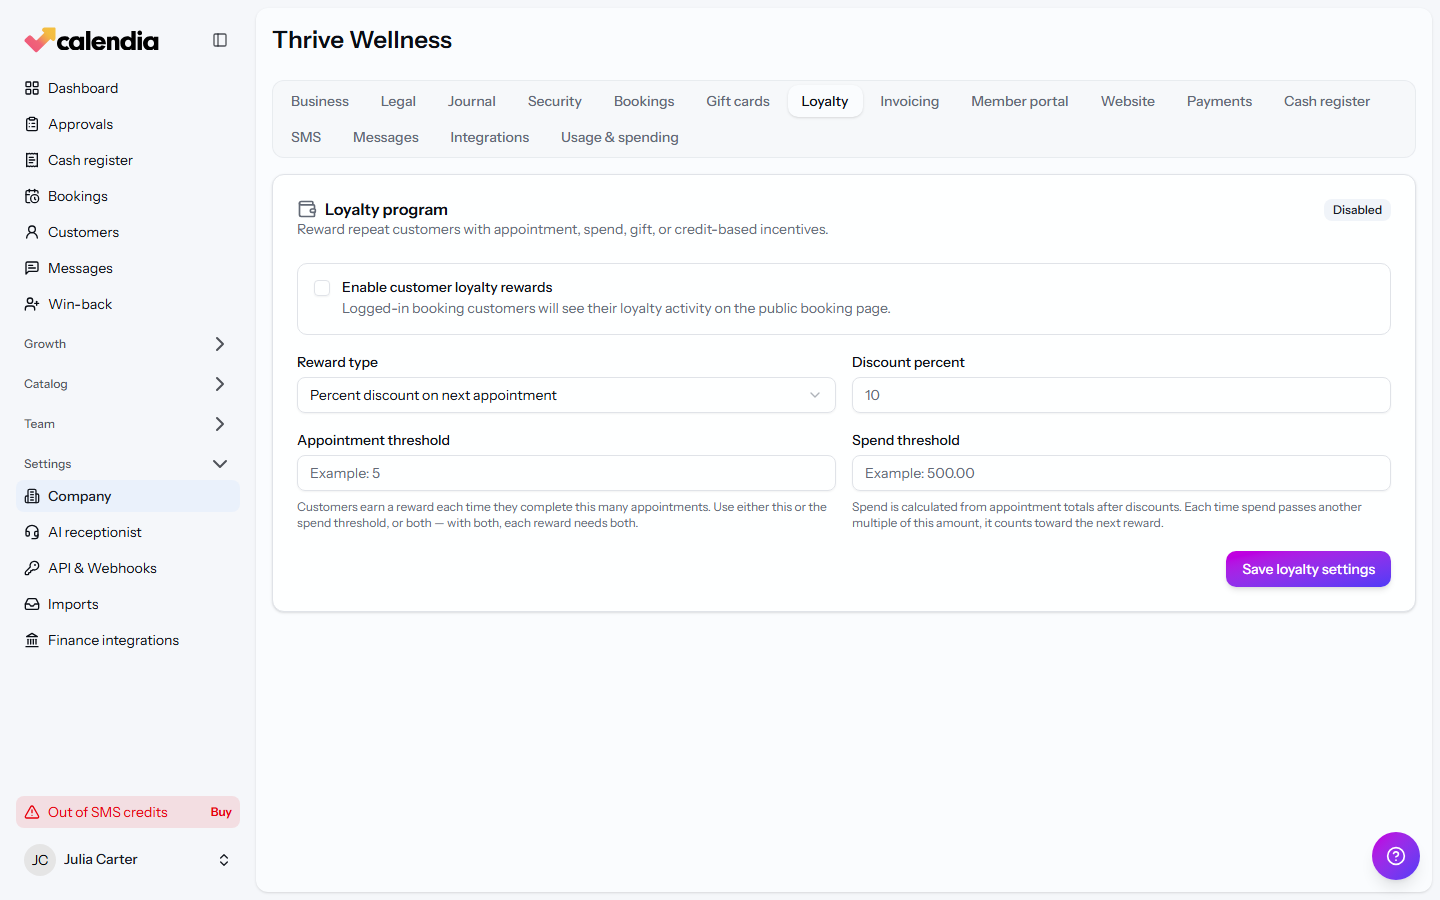Collapse the Settings section
This screenshot has width=1440, height=900.
(x=128, y=464)
